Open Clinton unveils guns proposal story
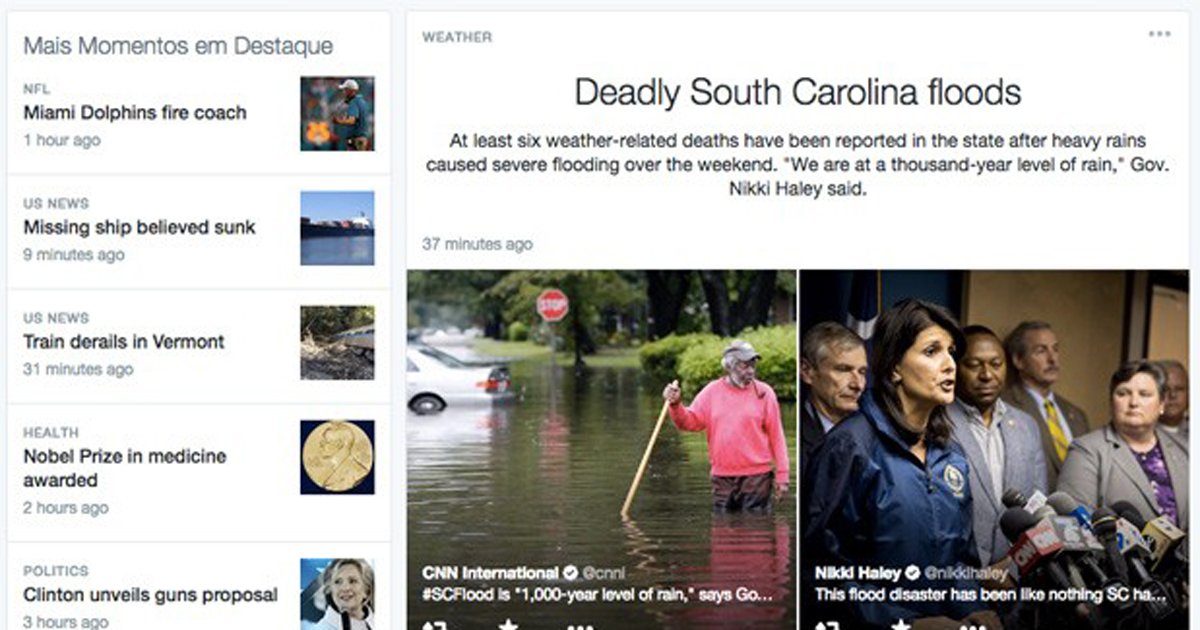 [x=150, y=595]
